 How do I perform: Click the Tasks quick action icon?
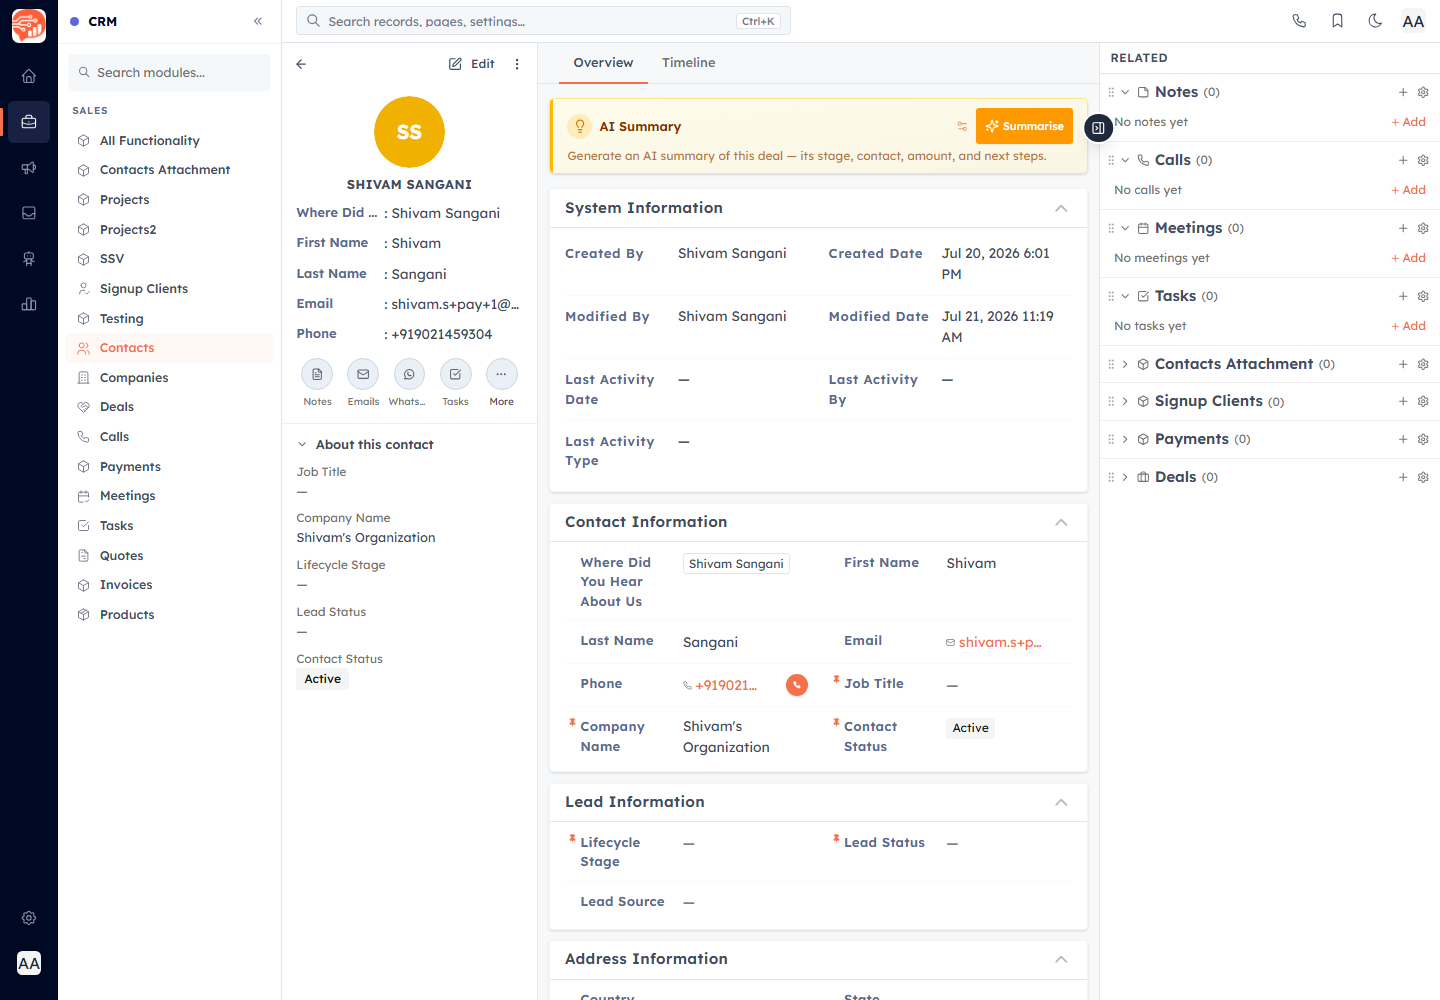coord(455,374)
